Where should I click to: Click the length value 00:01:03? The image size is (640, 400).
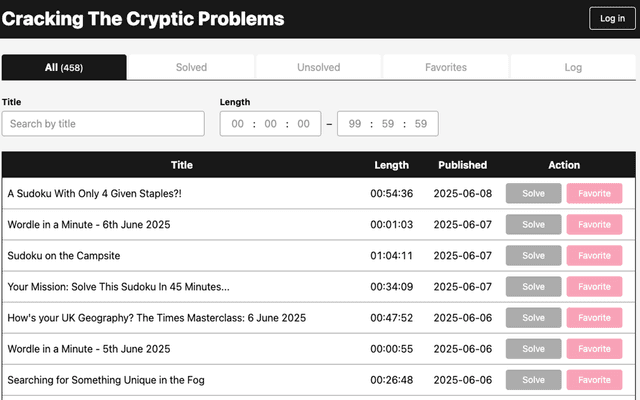pos(391,224)
